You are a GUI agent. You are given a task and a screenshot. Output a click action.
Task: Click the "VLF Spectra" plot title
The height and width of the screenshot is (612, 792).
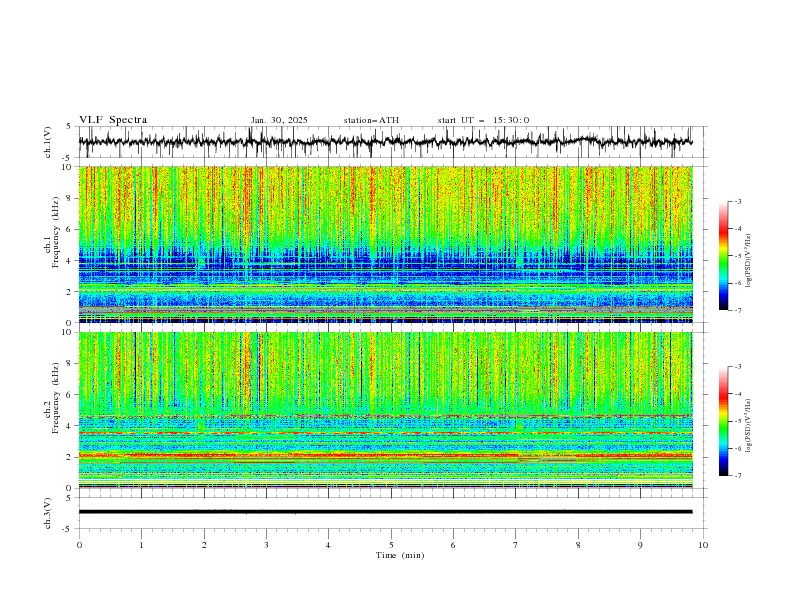coord(113,120)
